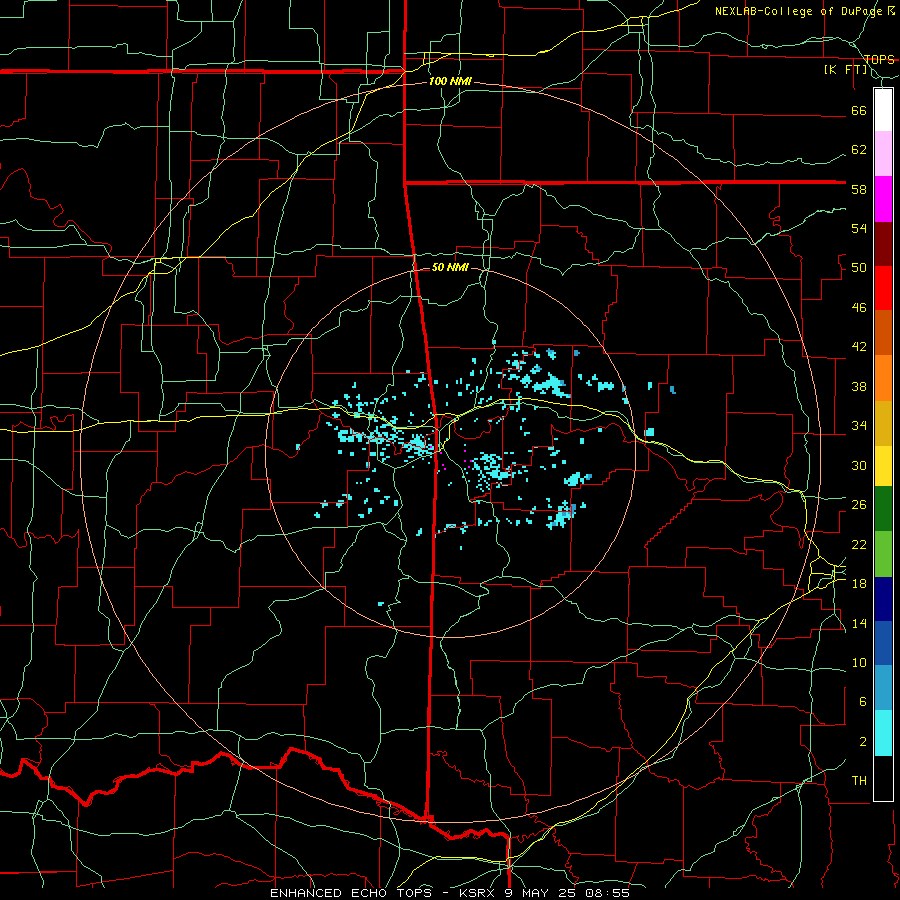Screen dimensions: 900x900
Task: Click the navy blue legend swatch
Action: (x=883, y=599)
